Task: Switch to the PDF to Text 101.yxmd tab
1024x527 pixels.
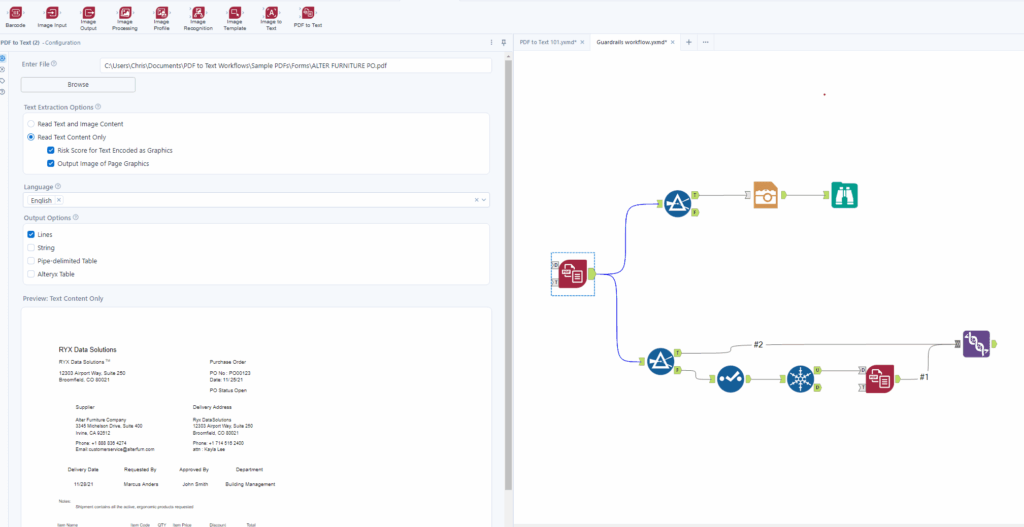Action: pyautogui.click(x=546, y=42)
